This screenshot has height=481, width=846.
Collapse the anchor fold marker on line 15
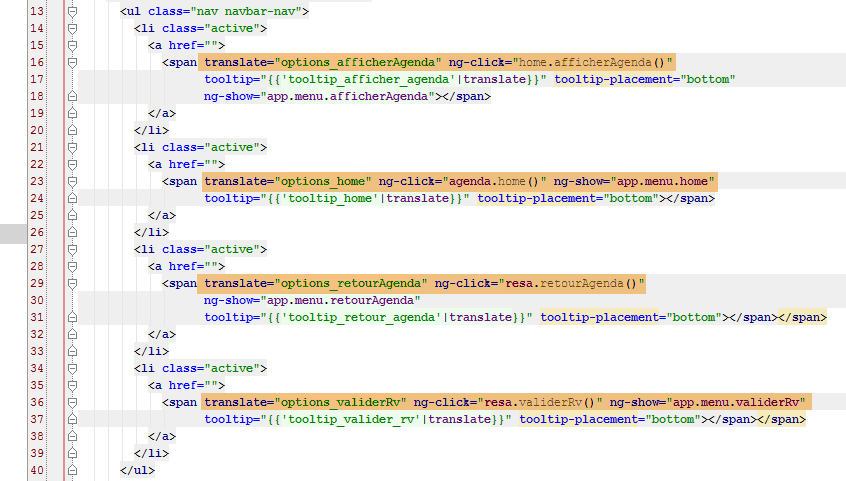click(72, 45)
